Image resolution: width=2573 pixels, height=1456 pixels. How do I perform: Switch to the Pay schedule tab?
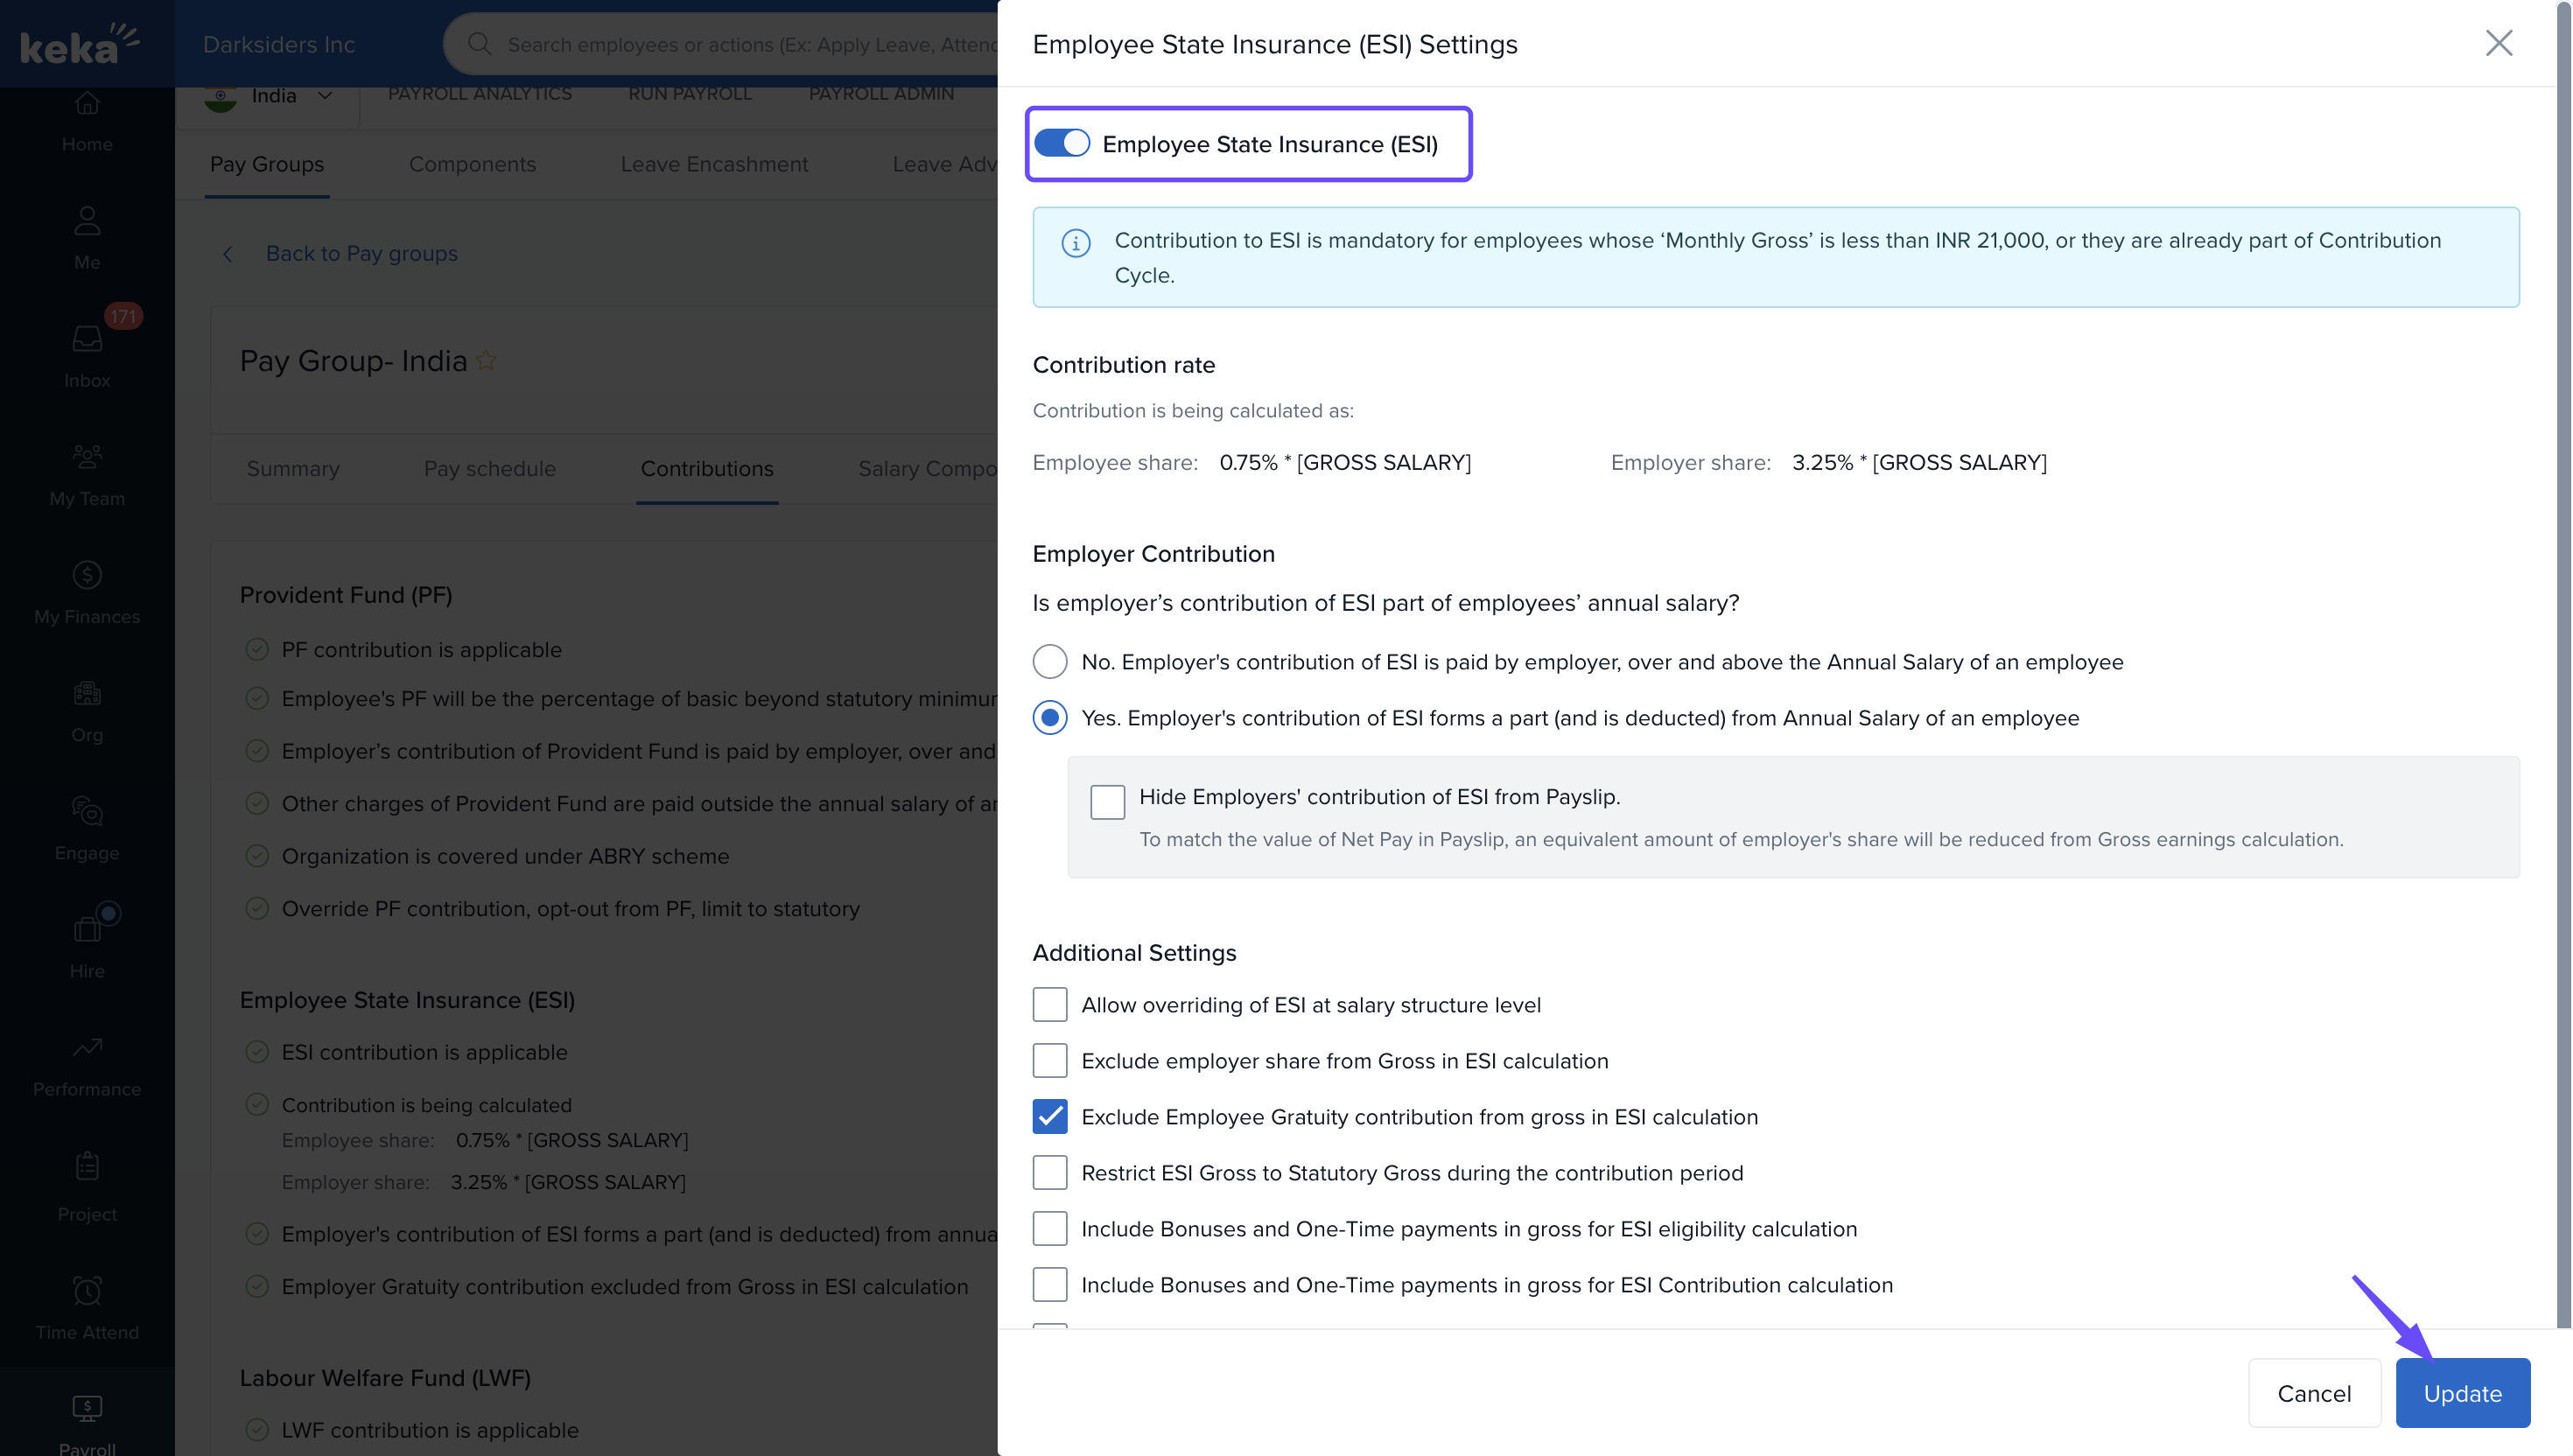tap(489, 469)
